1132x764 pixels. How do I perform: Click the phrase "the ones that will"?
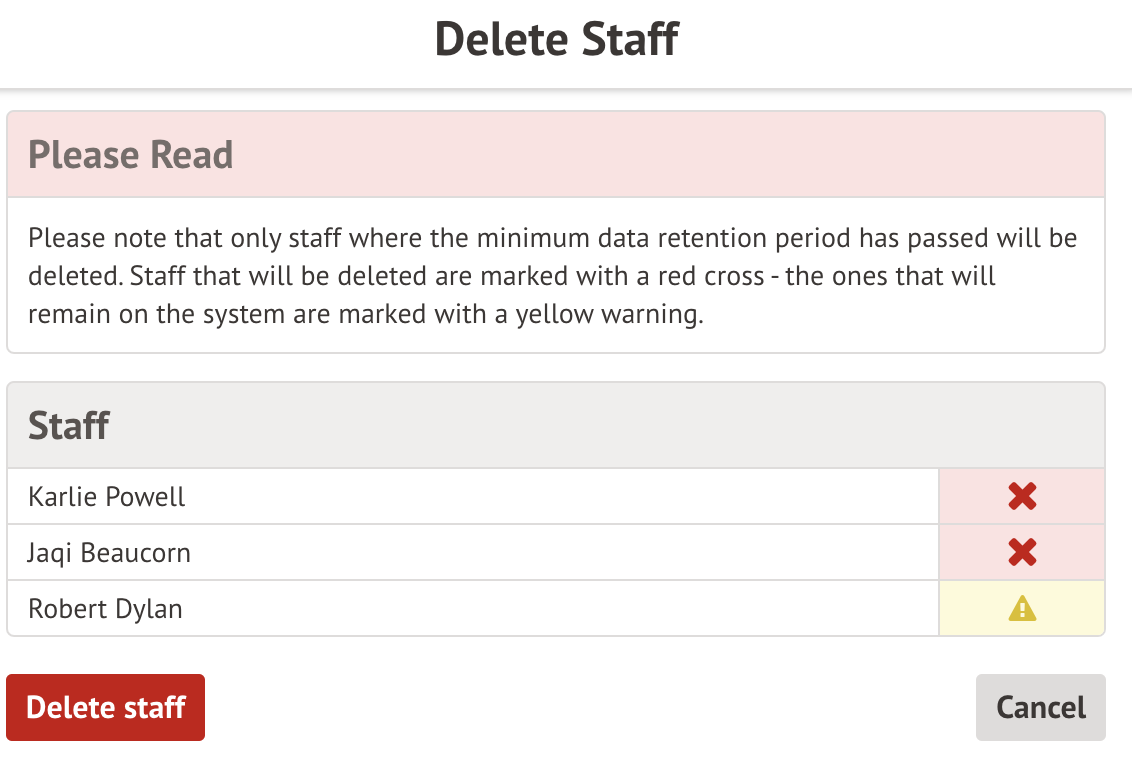pos(890,276)
